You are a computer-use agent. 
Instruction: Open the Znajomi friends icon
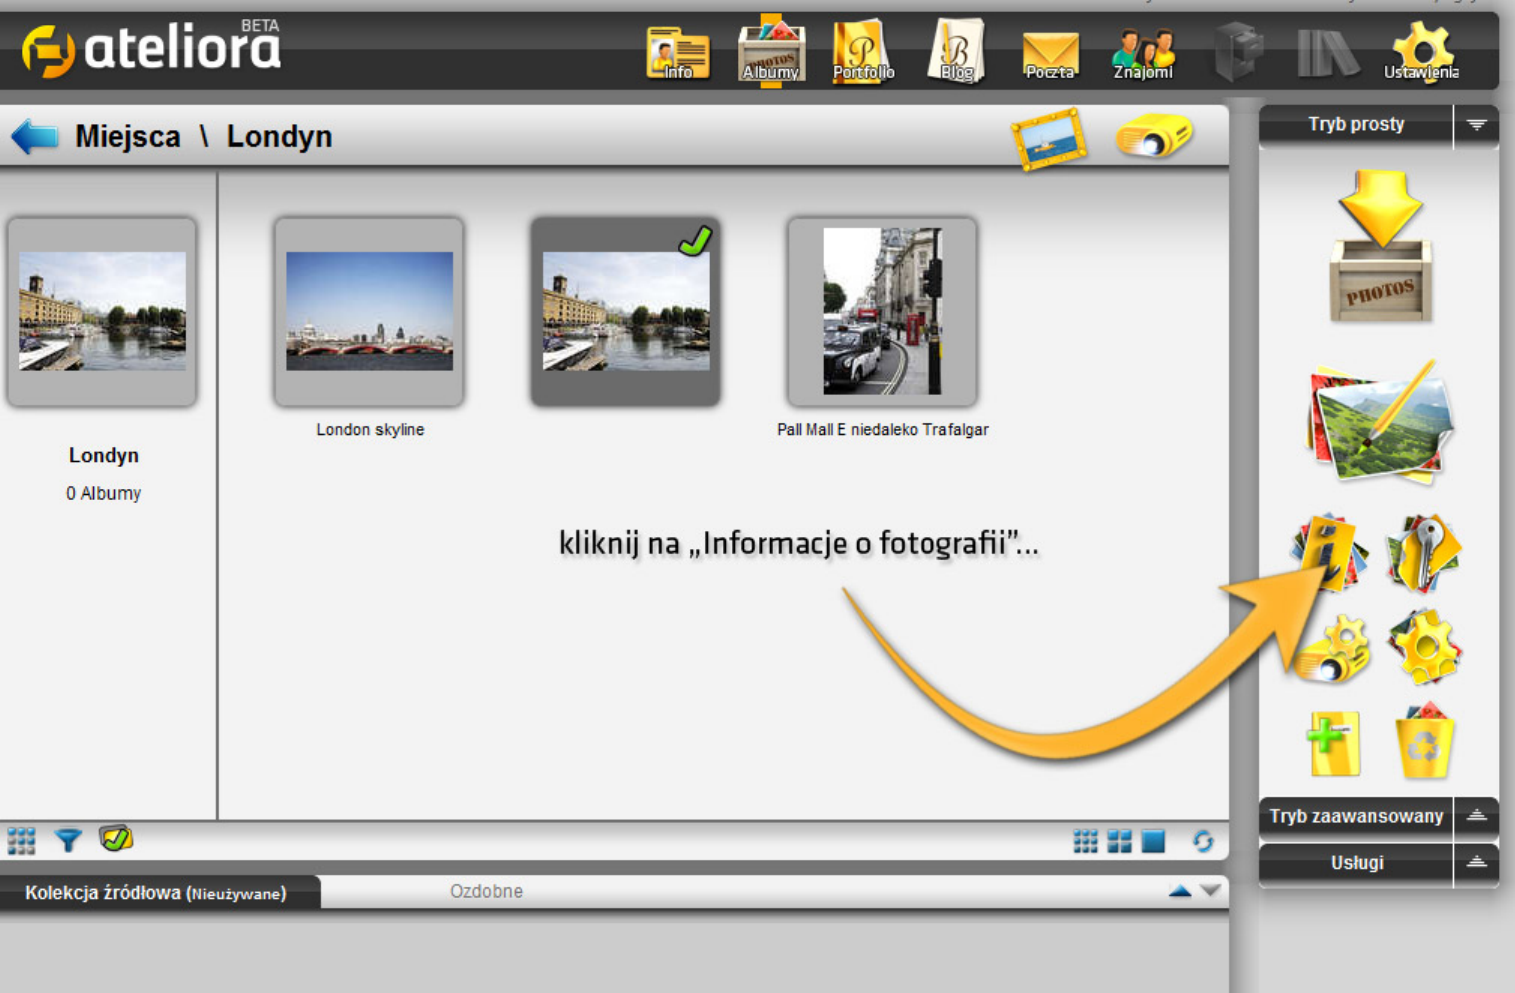click(x=1144, y=54)
